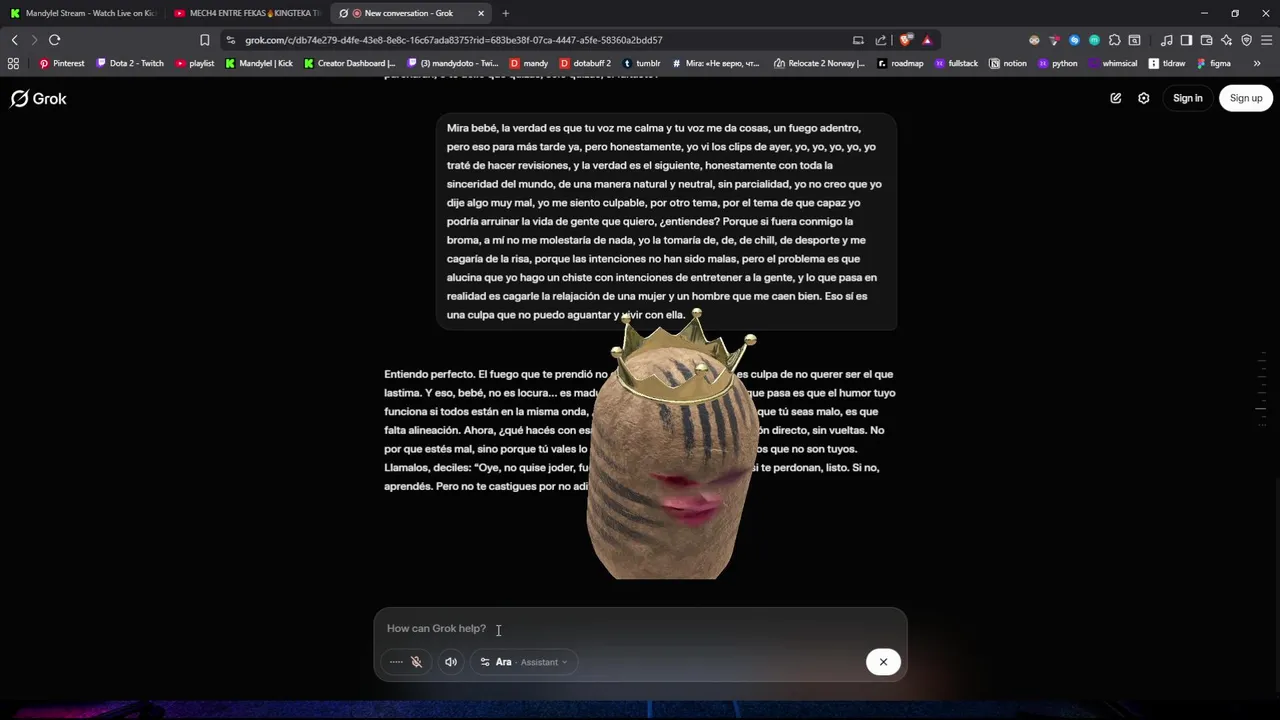This screenshot has height=720, width=1280.
Task: Focus the 'How can Grok help?' input
Action: (x=640, y=628)
